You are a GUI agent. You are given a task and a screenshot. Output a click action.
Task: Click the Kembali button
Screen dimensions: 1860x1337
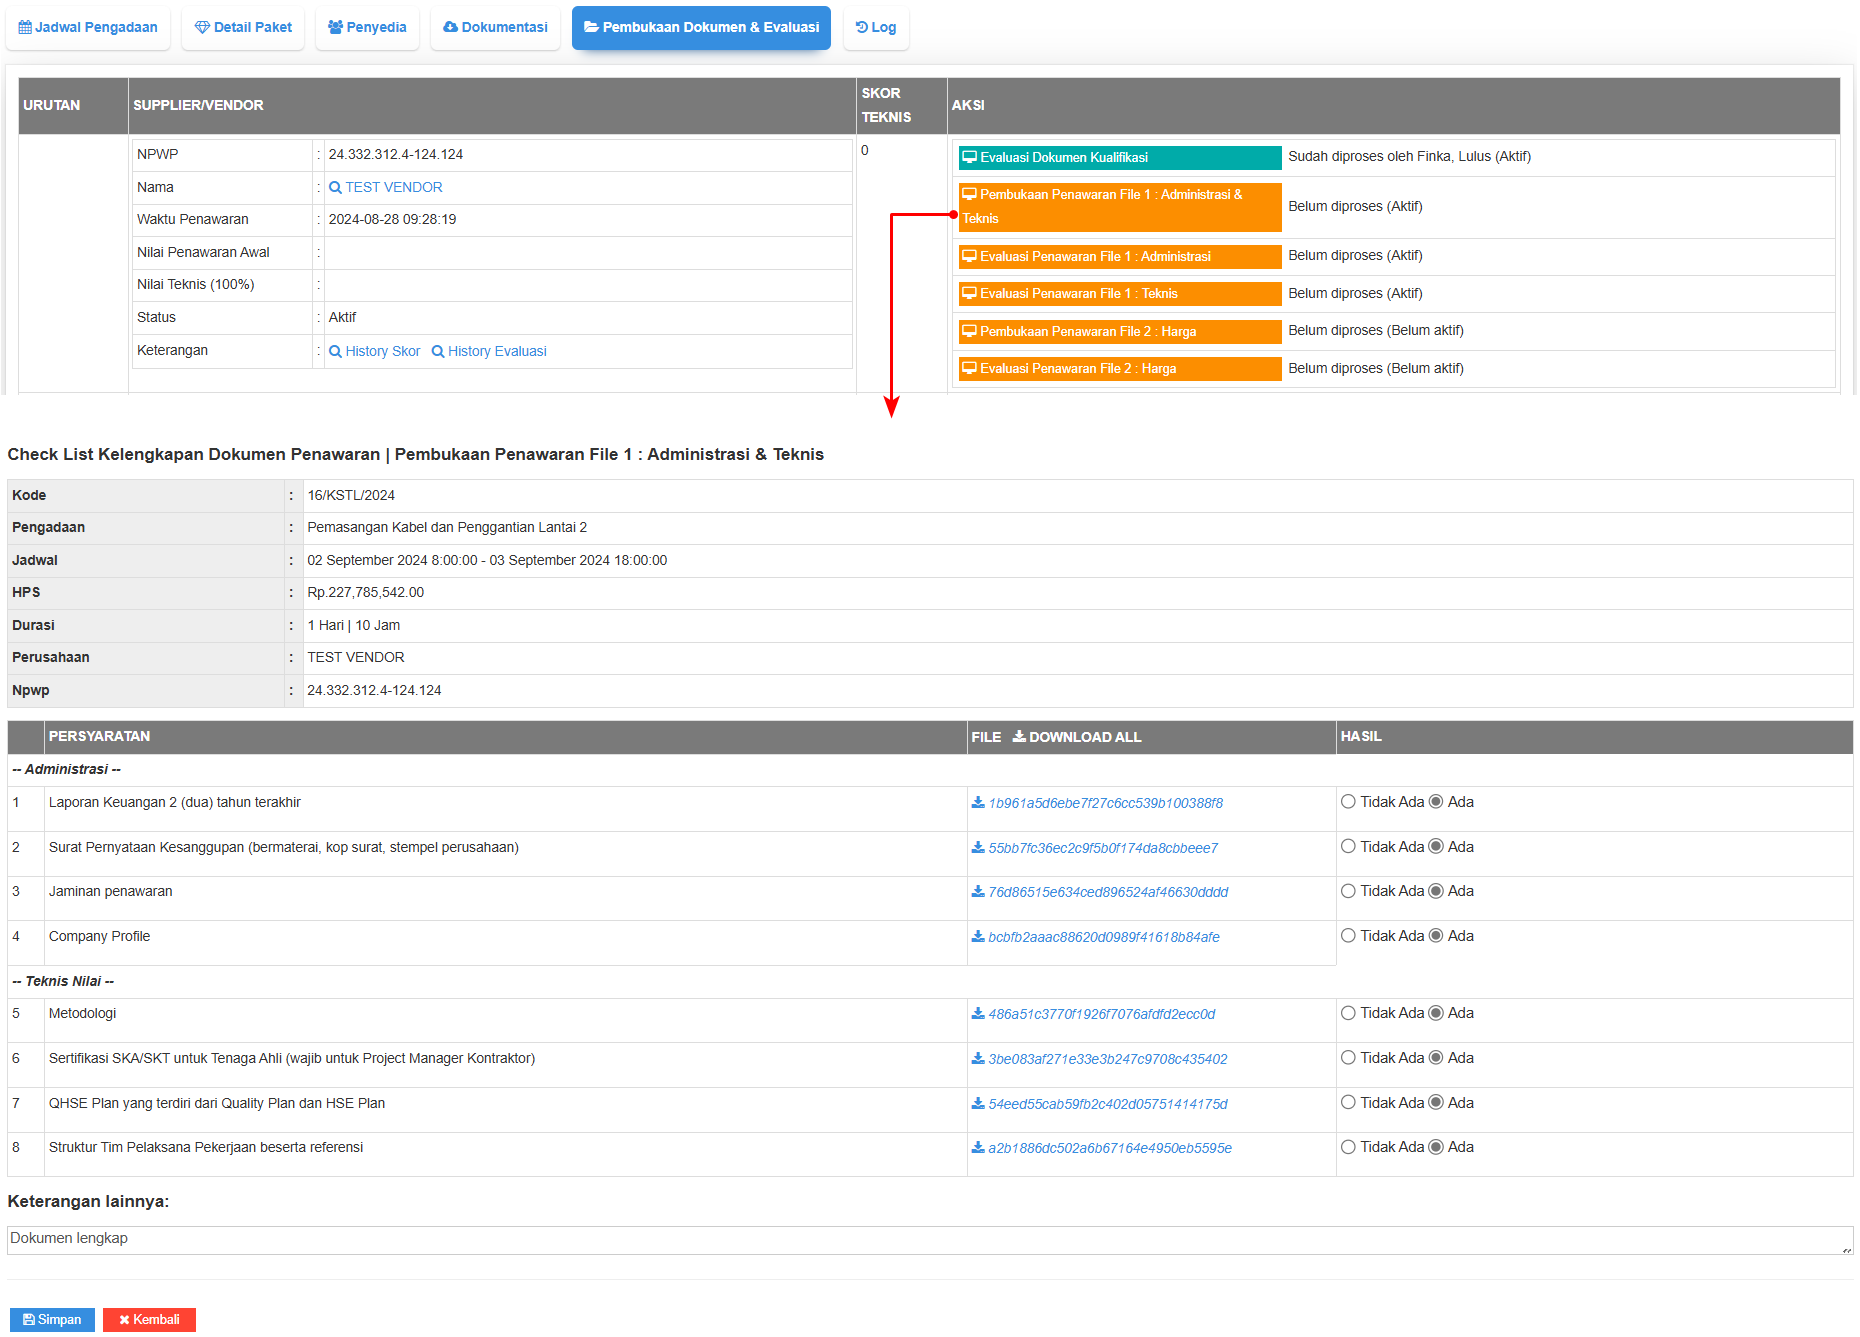point(149,1320)
